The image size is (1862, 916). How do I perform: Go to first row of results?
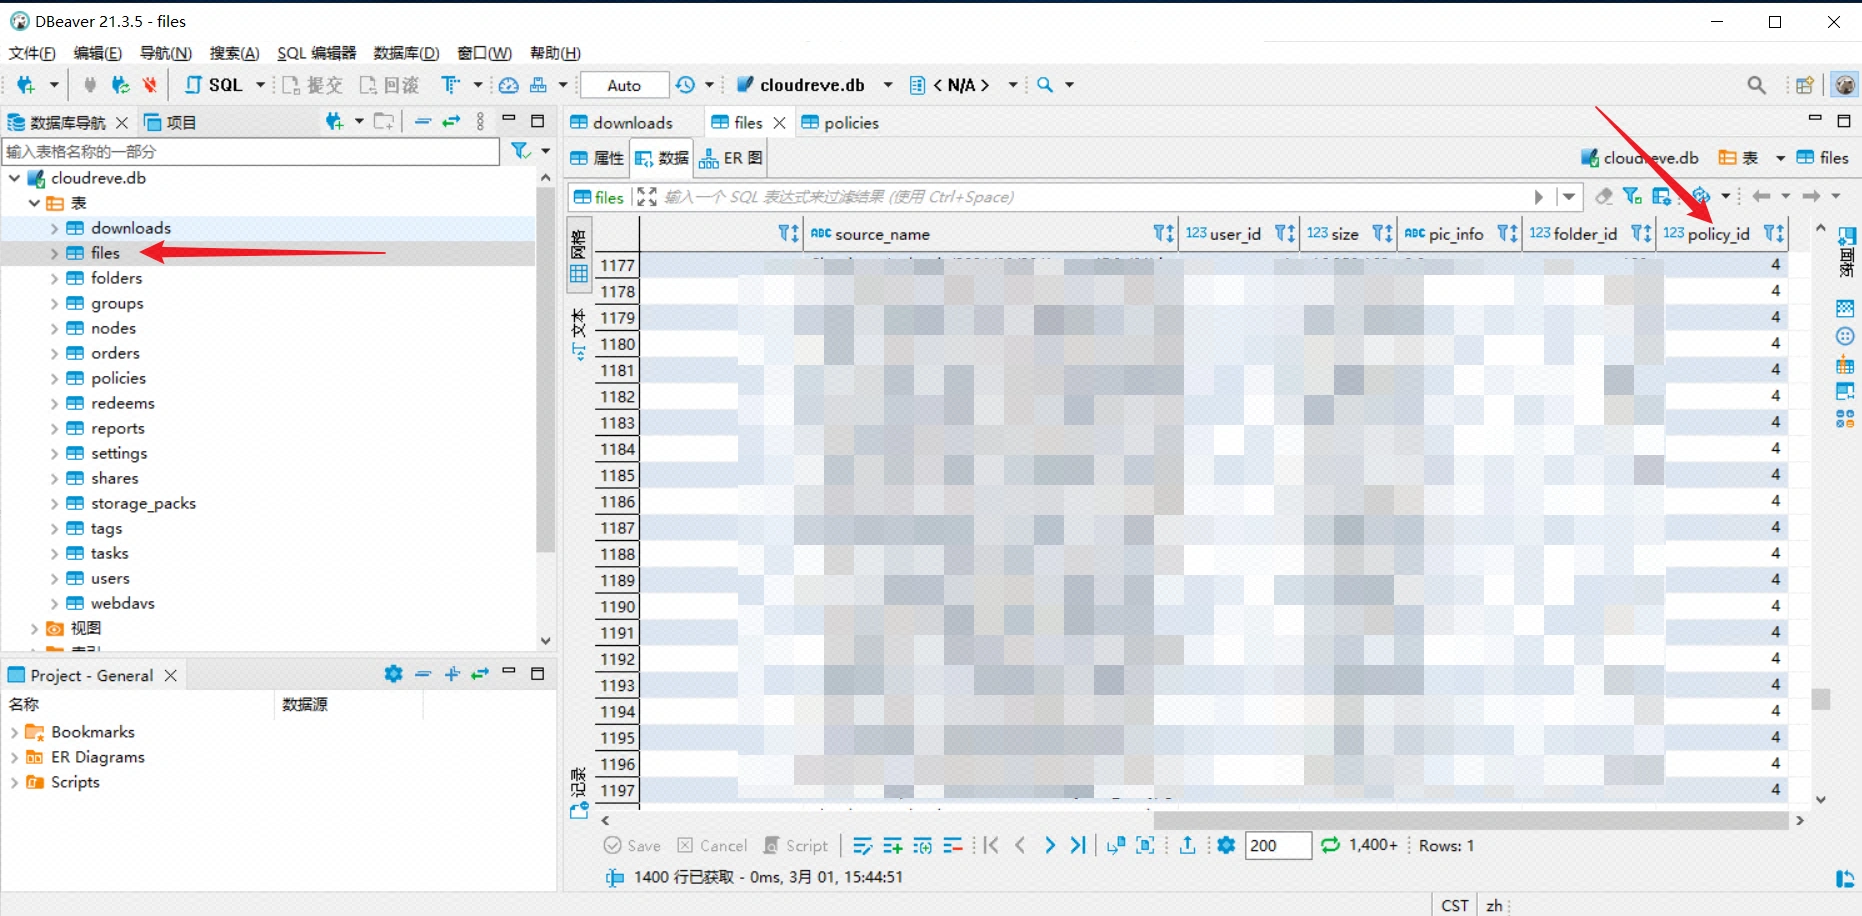[991, 846]
